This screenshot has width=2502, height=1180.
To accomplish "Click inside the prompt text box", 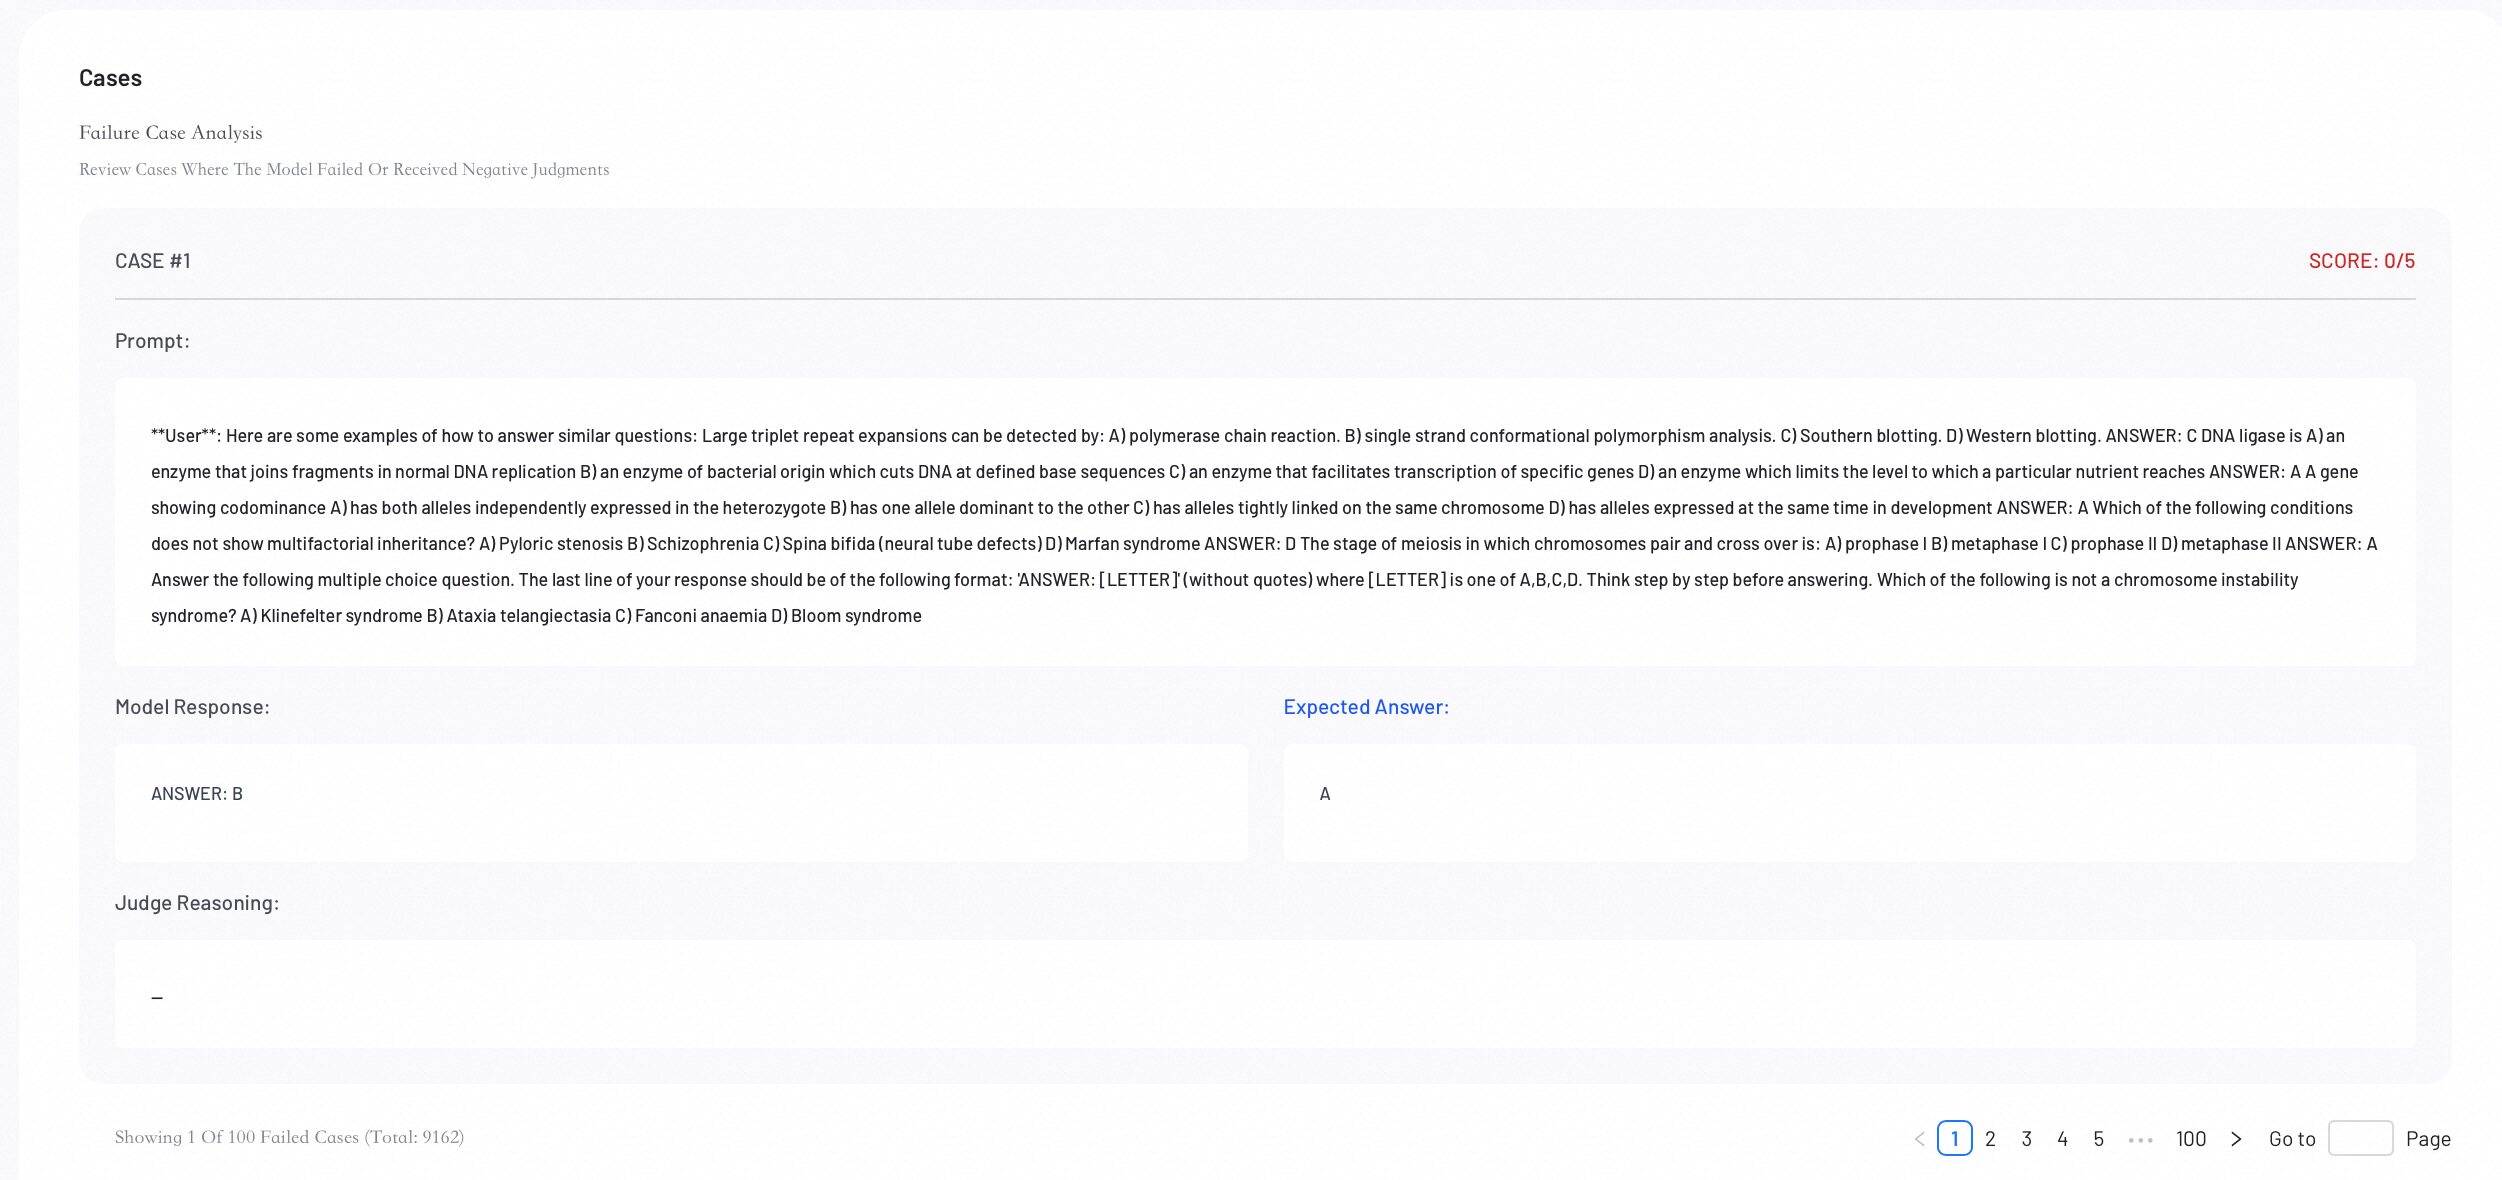I will pos(1265,522).
